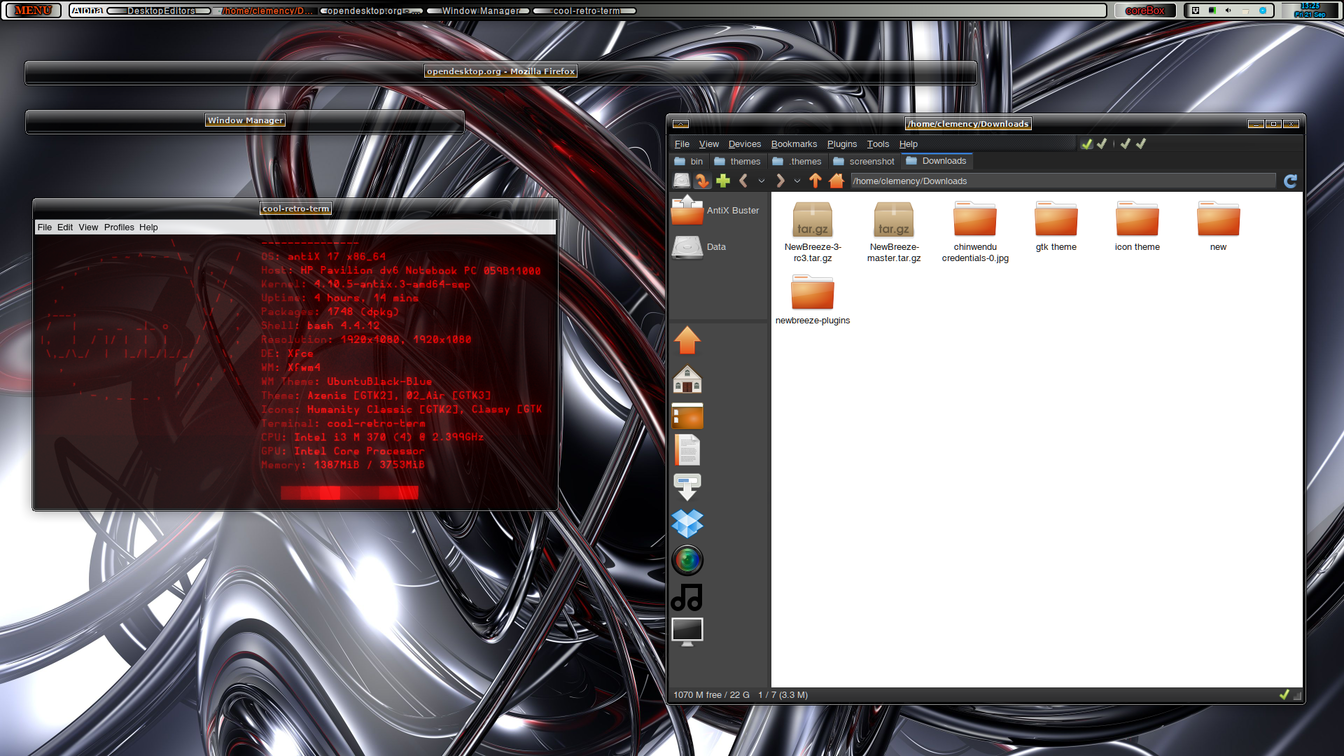Go to home folder via toolbar house icon

point(837,181)
